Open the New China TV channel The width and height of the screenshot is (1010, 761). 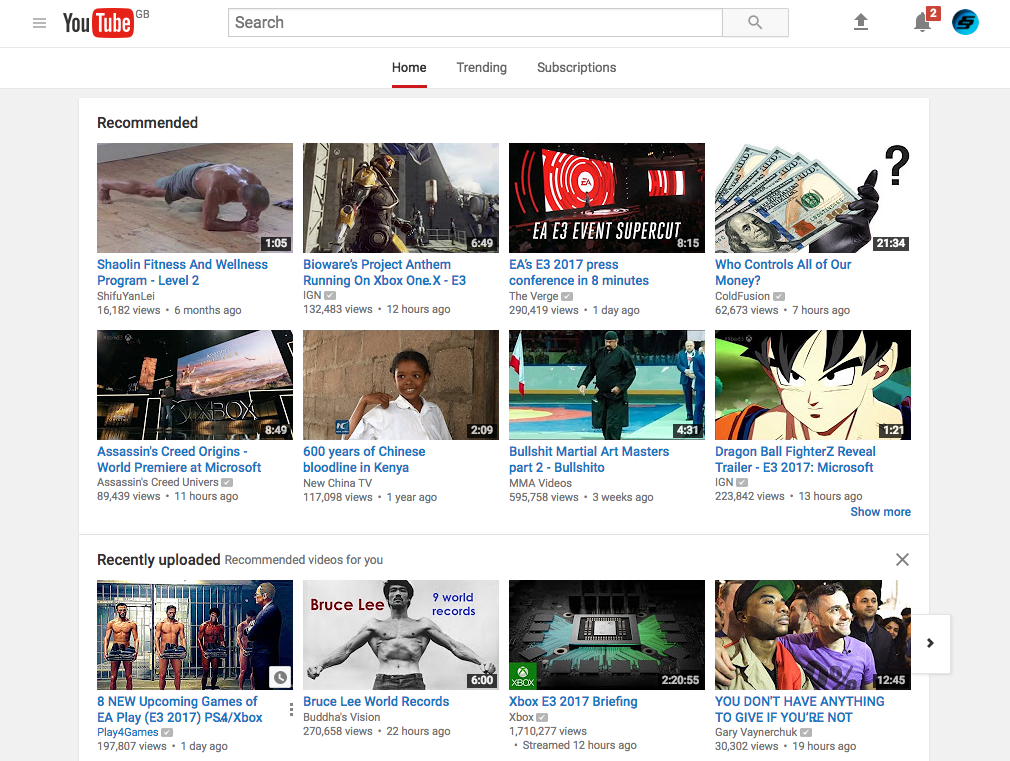pos(338,483)
